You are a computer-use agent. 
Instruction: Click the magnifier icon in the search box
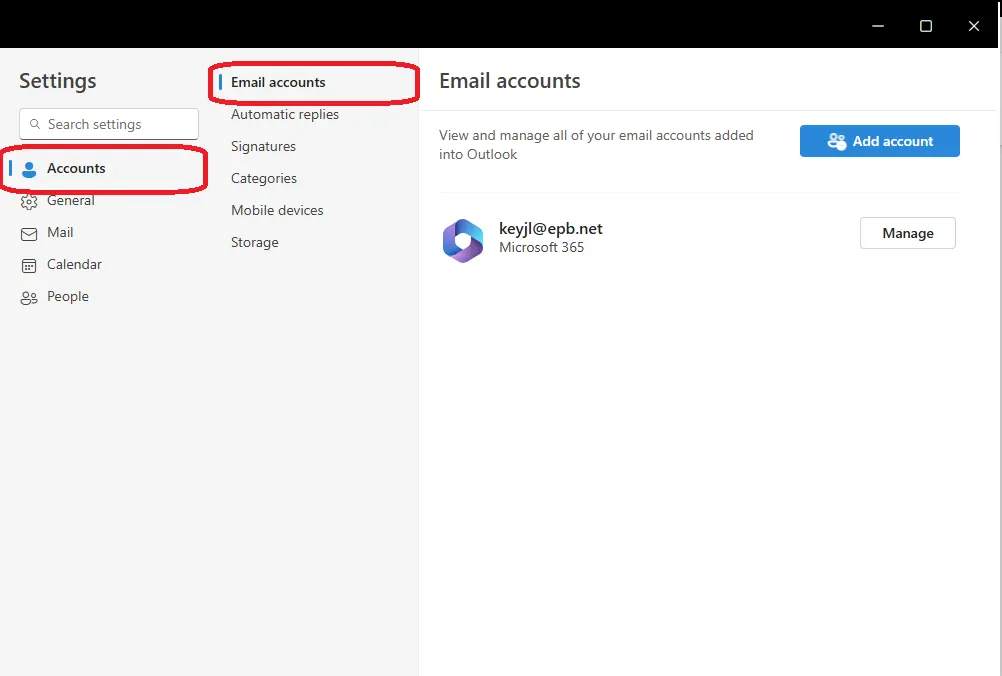tap(35, 124)
